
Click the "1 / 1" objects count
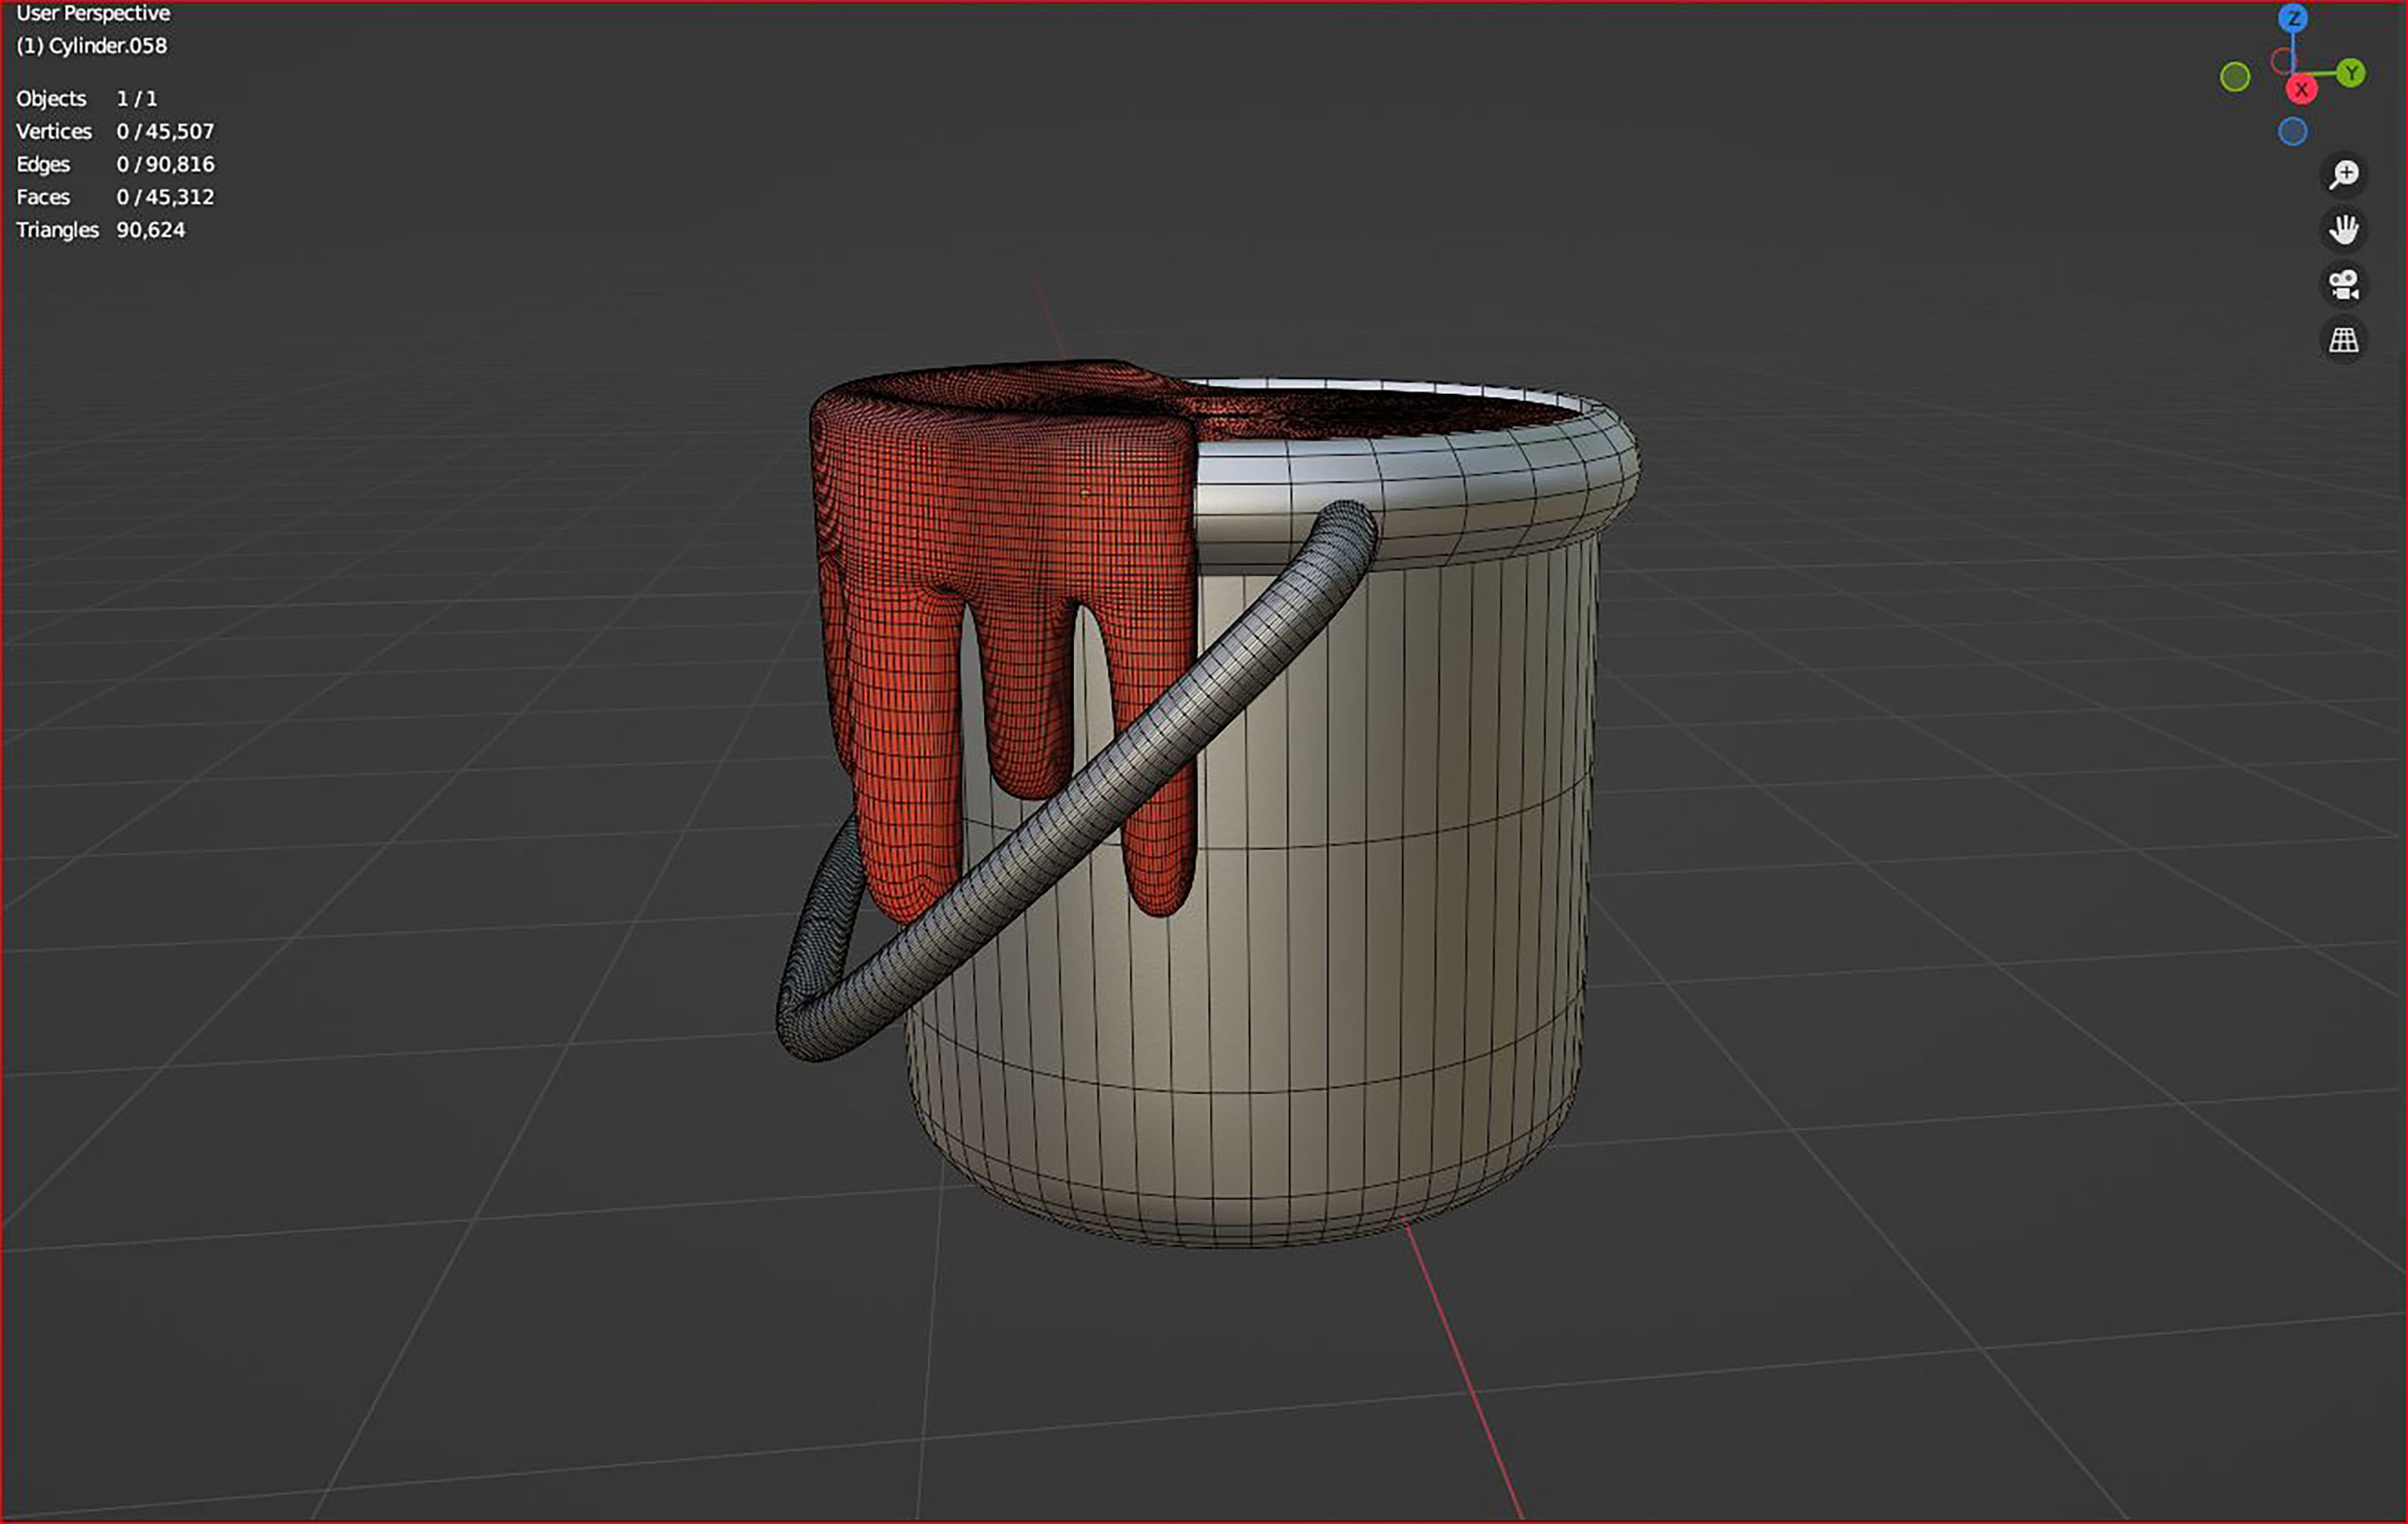click(x=137, y=98)
